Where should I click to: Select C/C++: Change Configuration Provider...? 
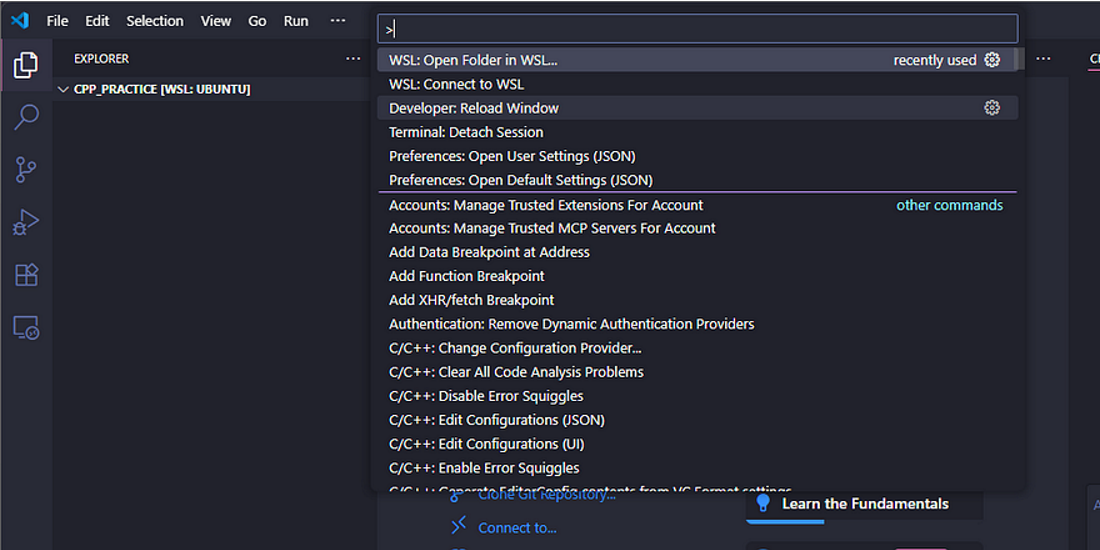(x=697, y=348)
